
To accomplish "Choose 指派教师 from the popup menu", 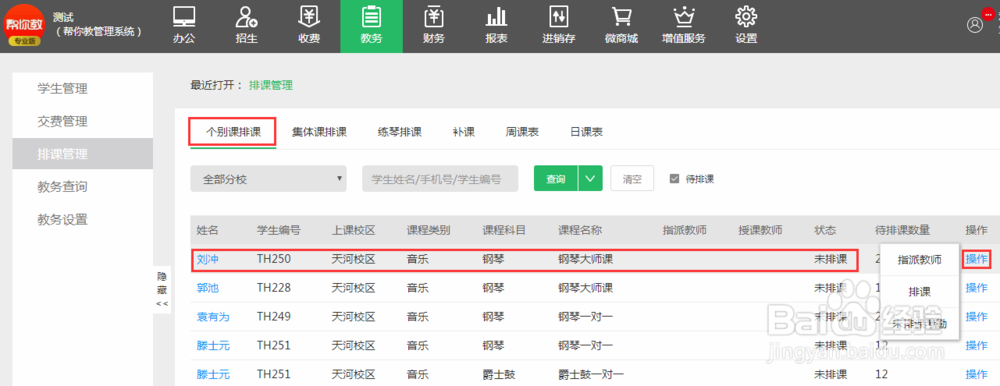I will coord(919,260).
